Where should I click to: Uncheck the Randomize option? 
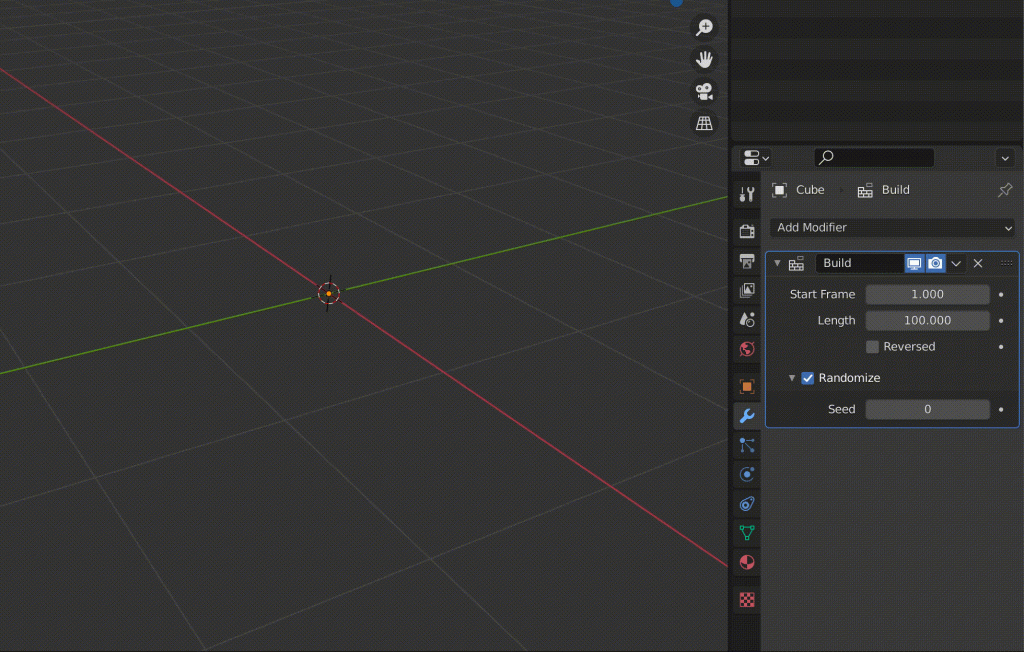point(807,378)
